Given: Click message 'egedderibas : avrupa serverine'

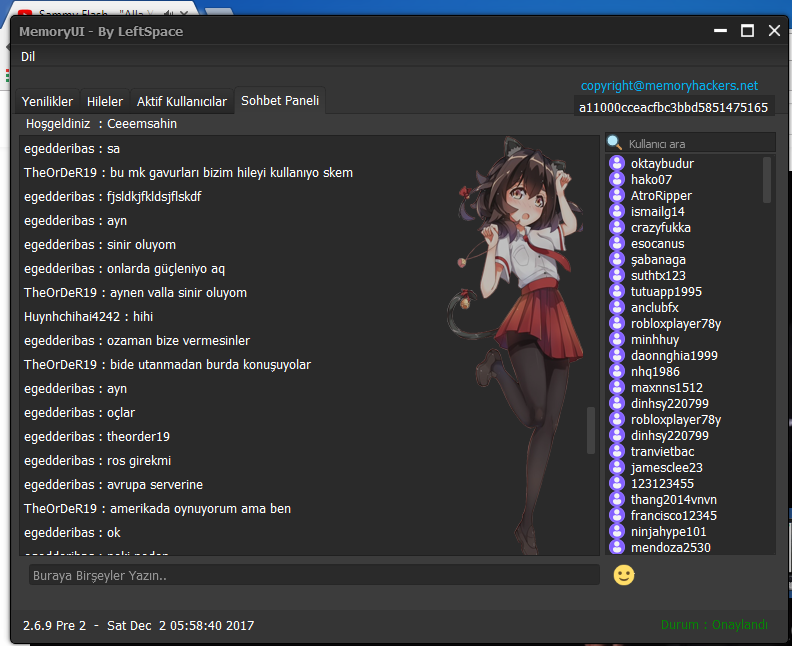Looking at the screenshot, I should click(113, 484).
